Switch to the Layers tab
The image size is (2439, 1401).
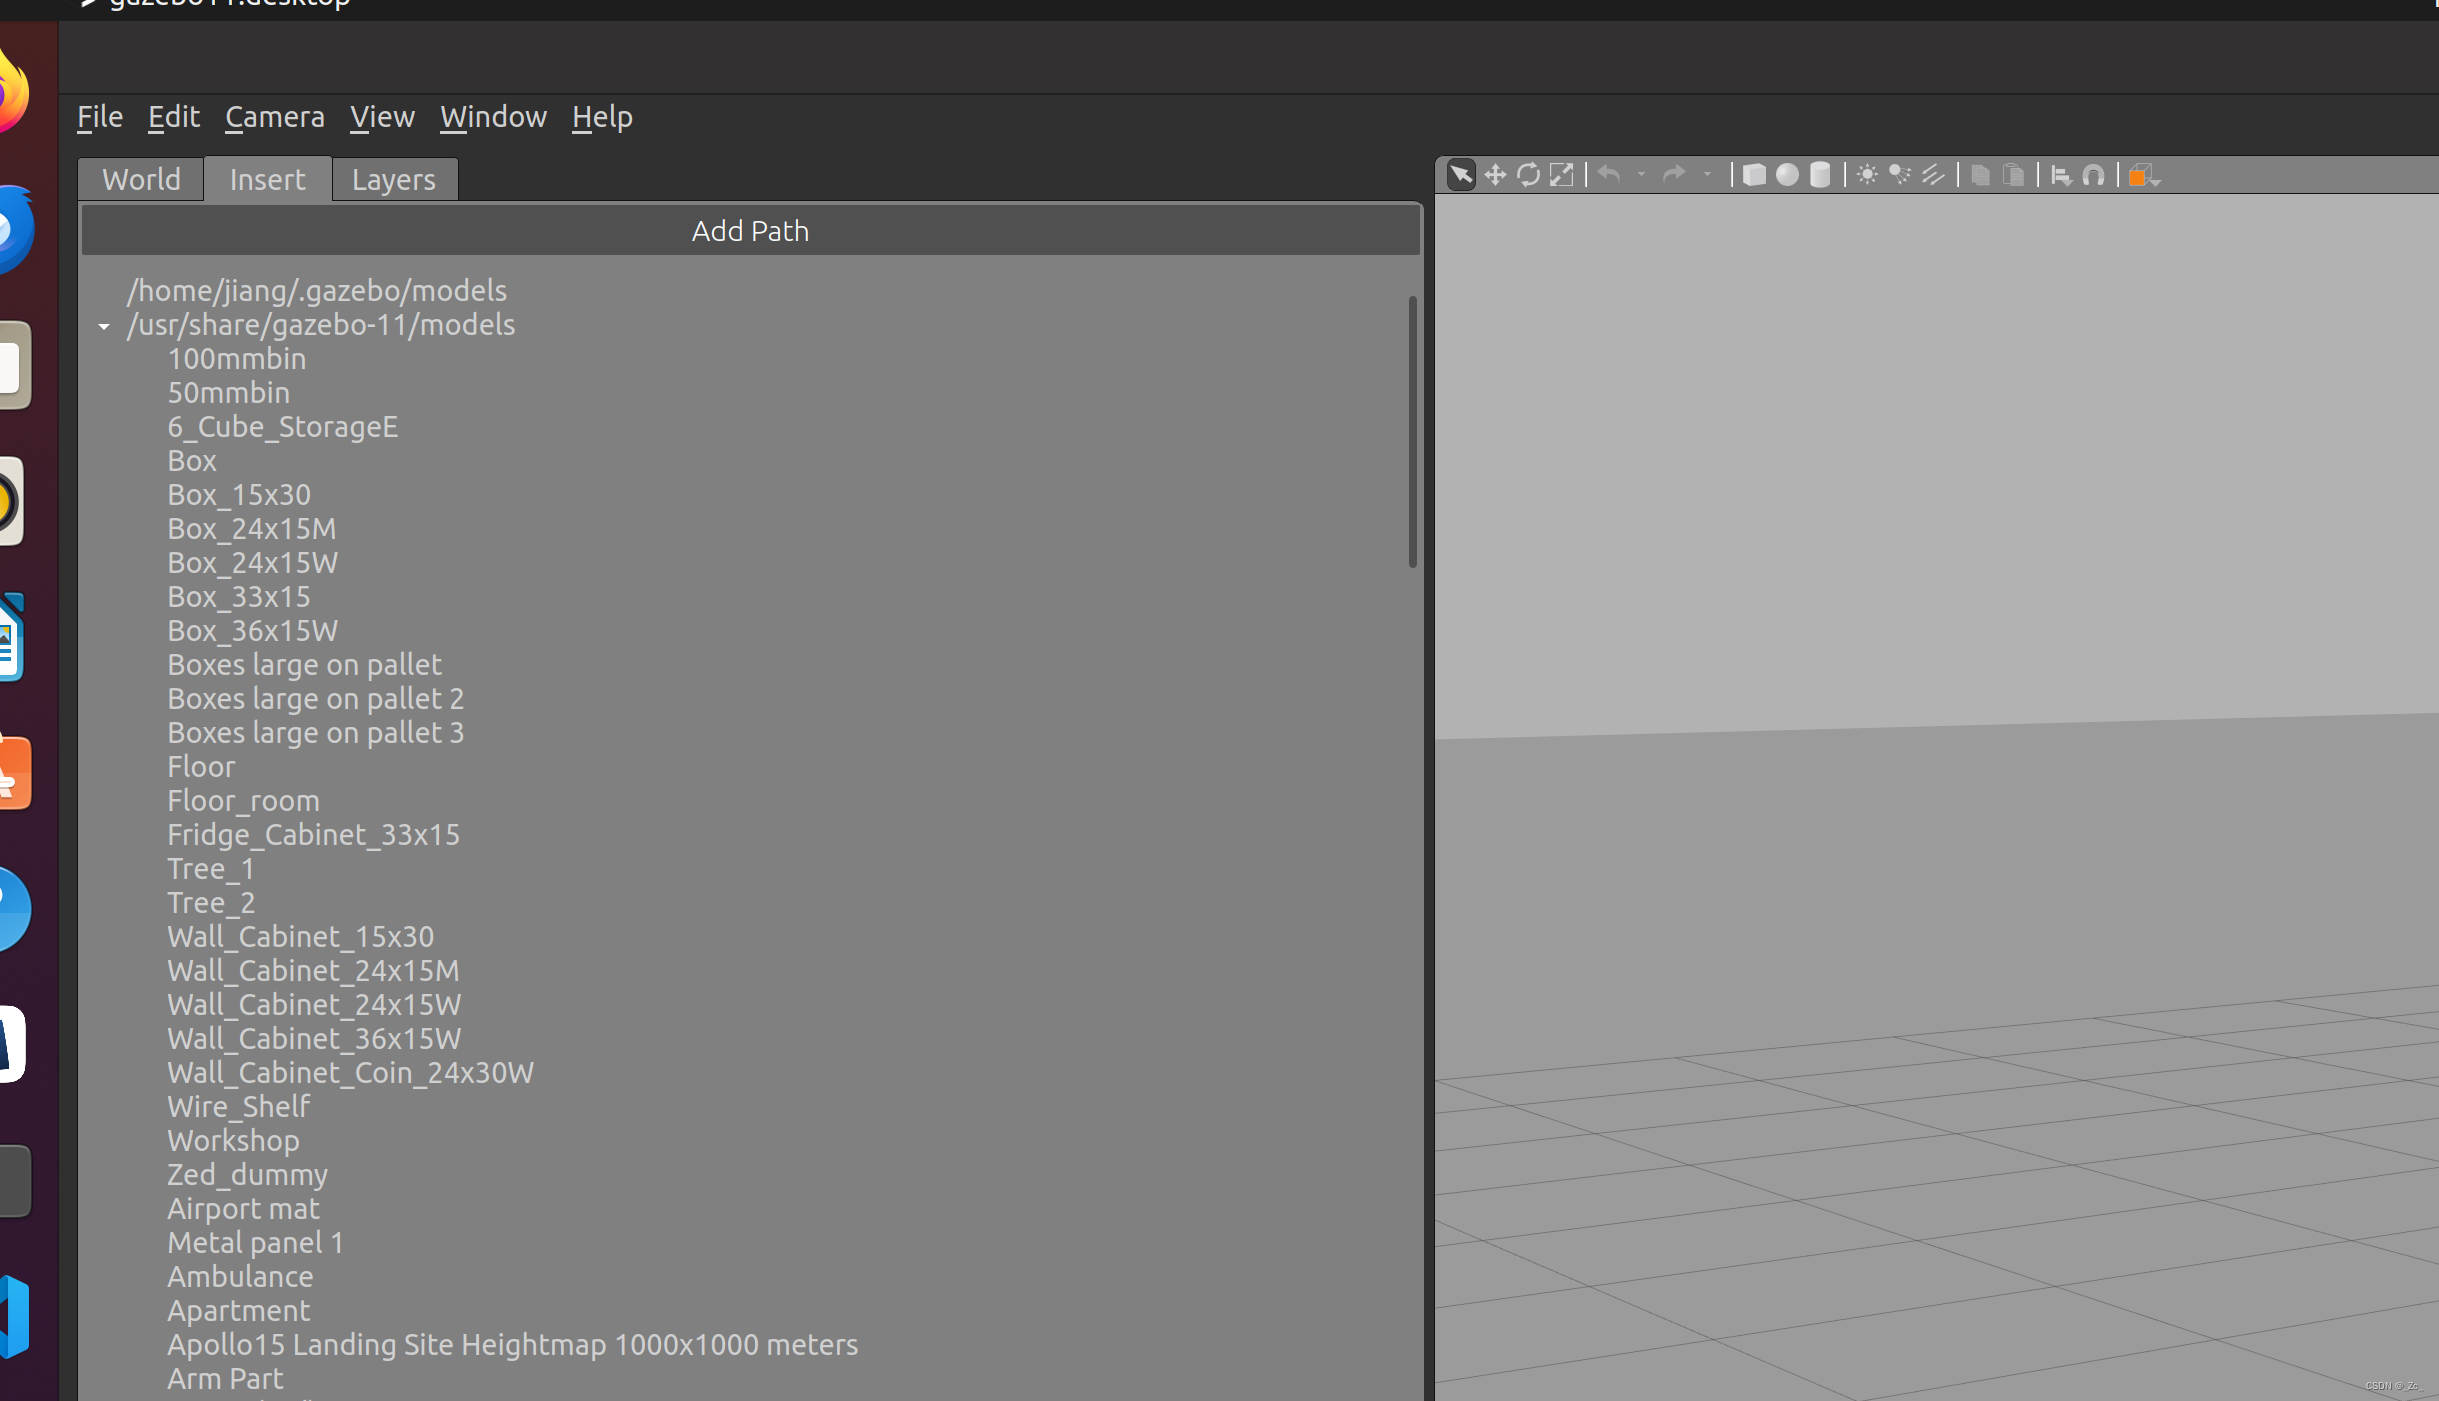pyautogui.click(x=392, y=178)
